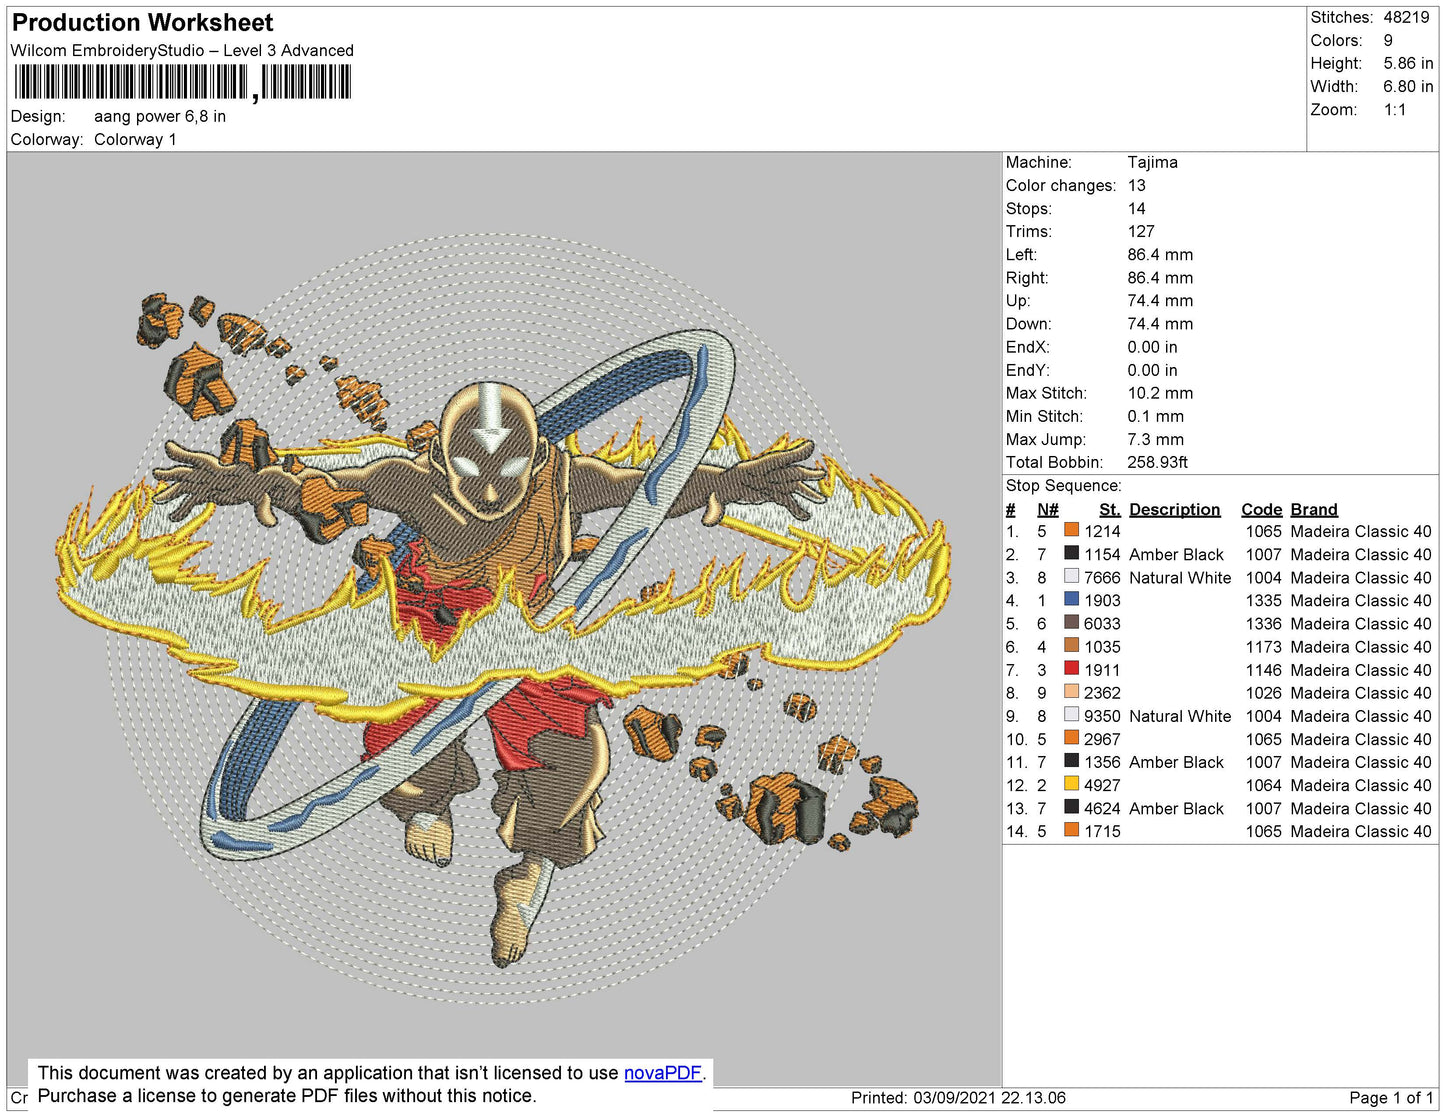This screenshot has width=1445, height=1117.
Task: Click the blue swatch for stop 4 (1903)
Action: tap(1072, 599)
